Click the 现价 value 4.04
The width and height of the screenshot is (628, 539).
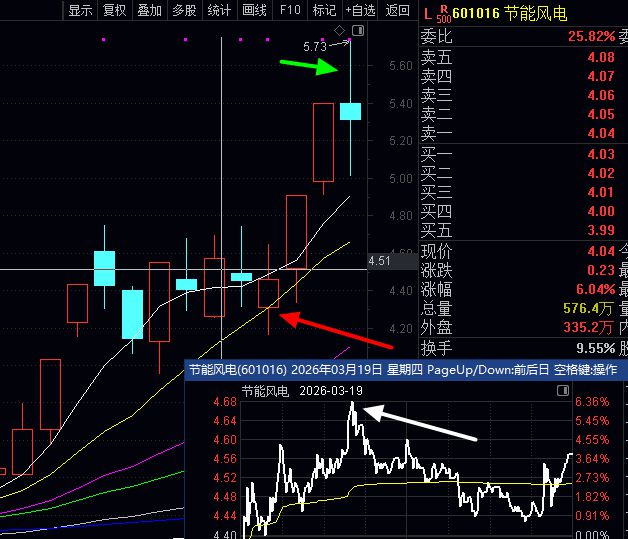coord(601,251)
